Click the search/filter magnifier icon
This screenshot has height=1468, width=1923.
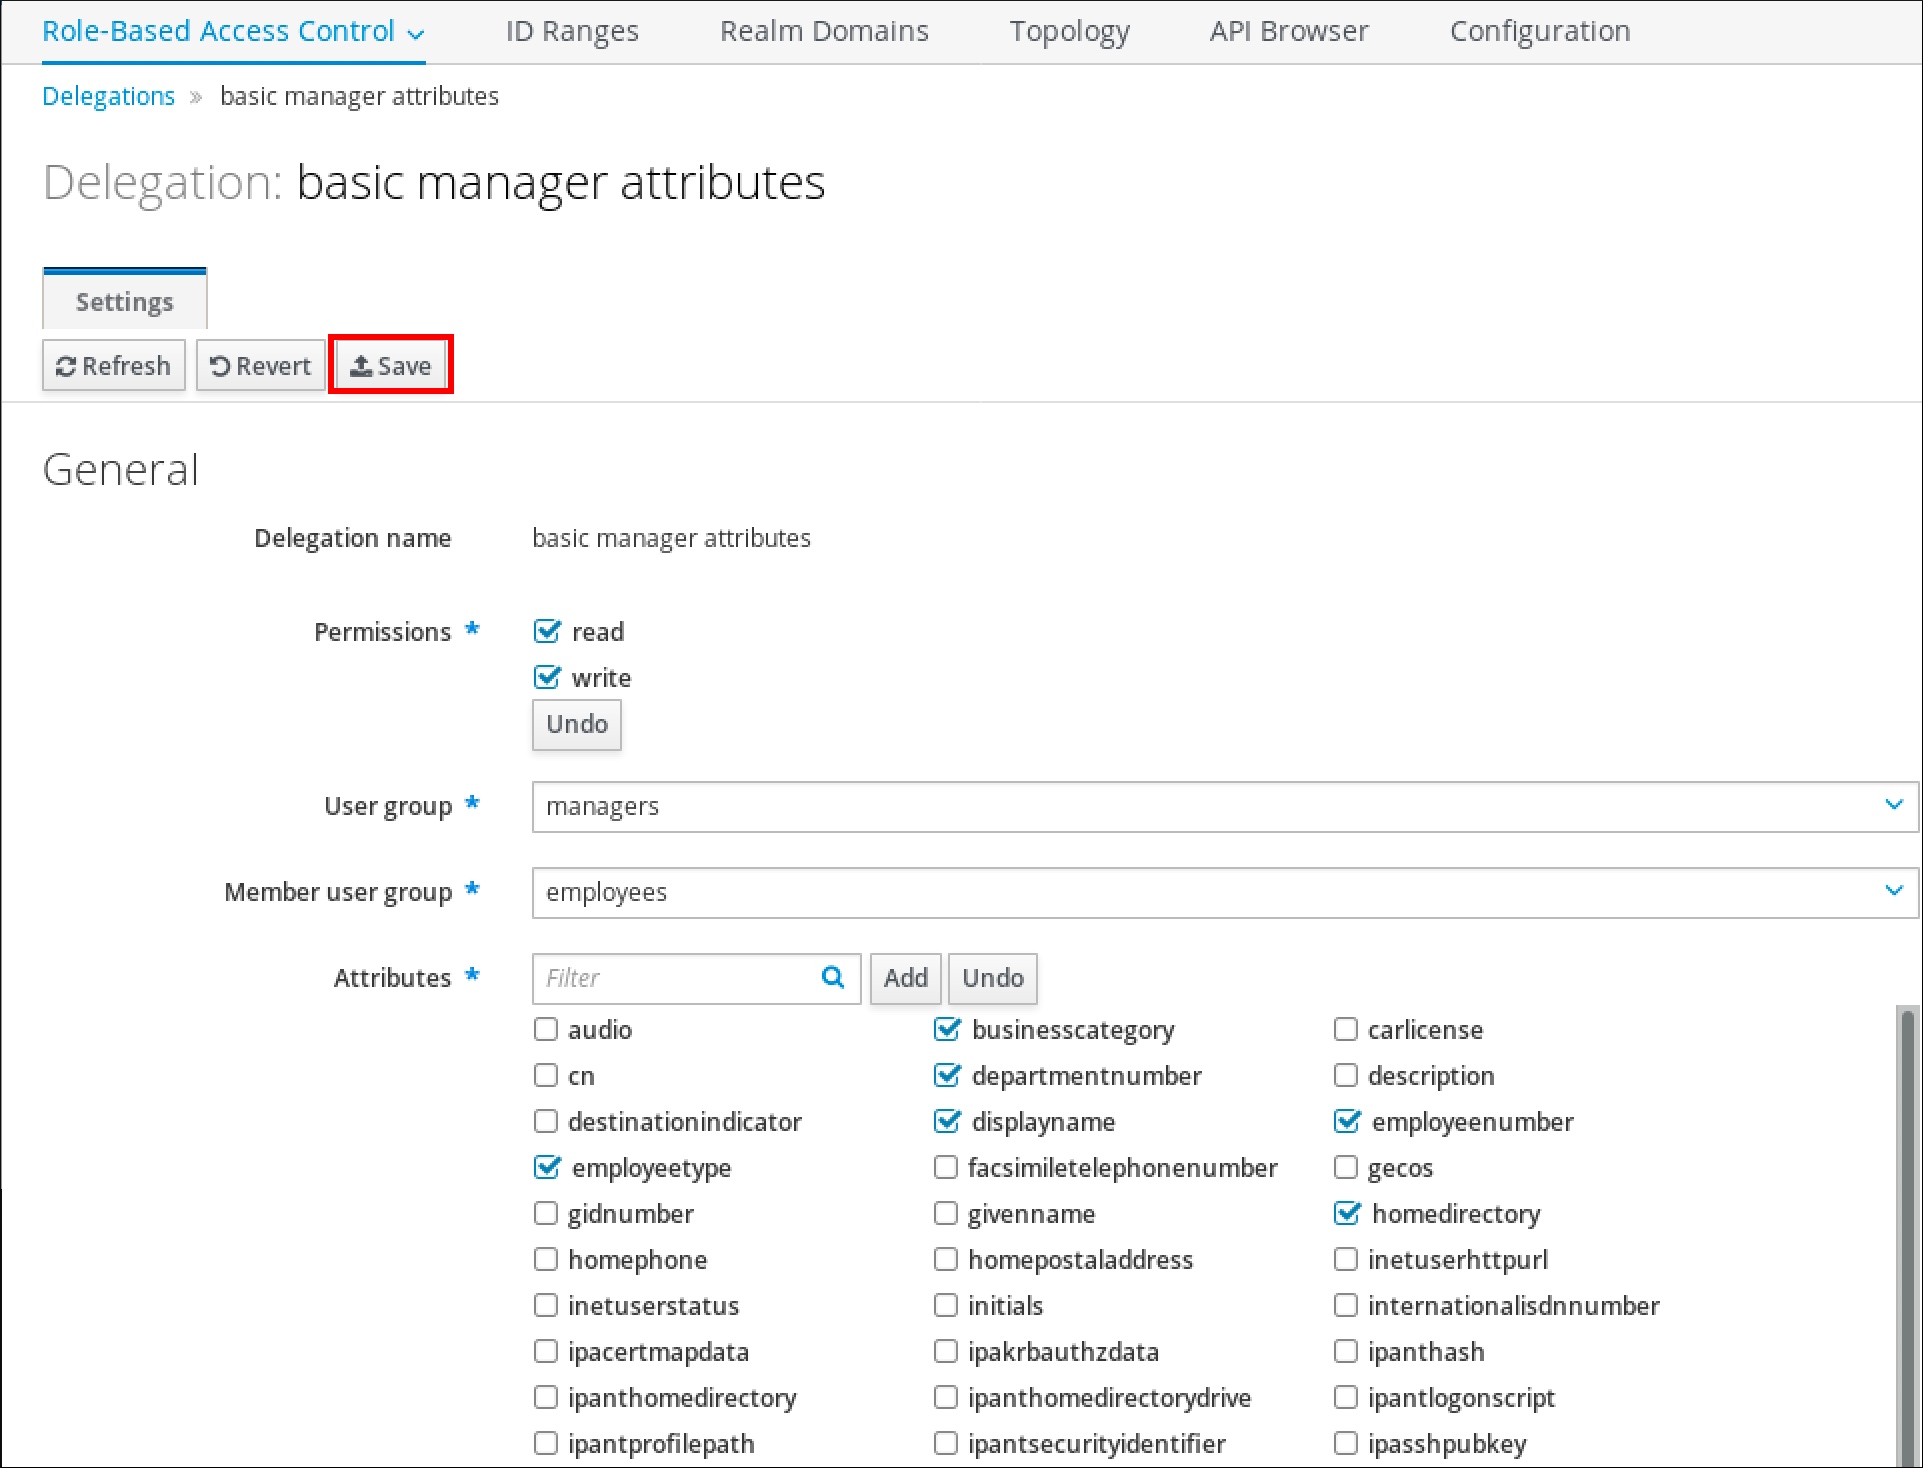(x=834, y=978)
